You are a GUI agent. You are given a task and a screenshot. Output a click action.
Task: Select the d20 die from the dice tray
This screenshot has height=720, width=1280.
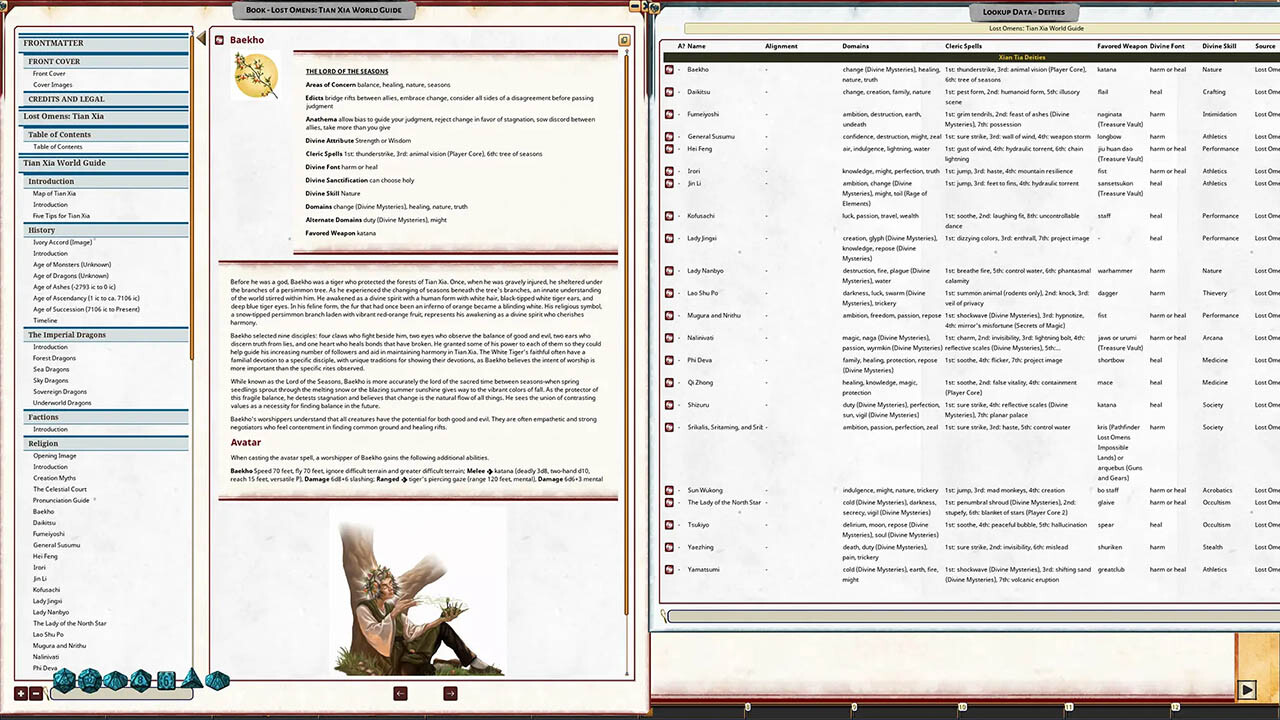pos(64,680)
